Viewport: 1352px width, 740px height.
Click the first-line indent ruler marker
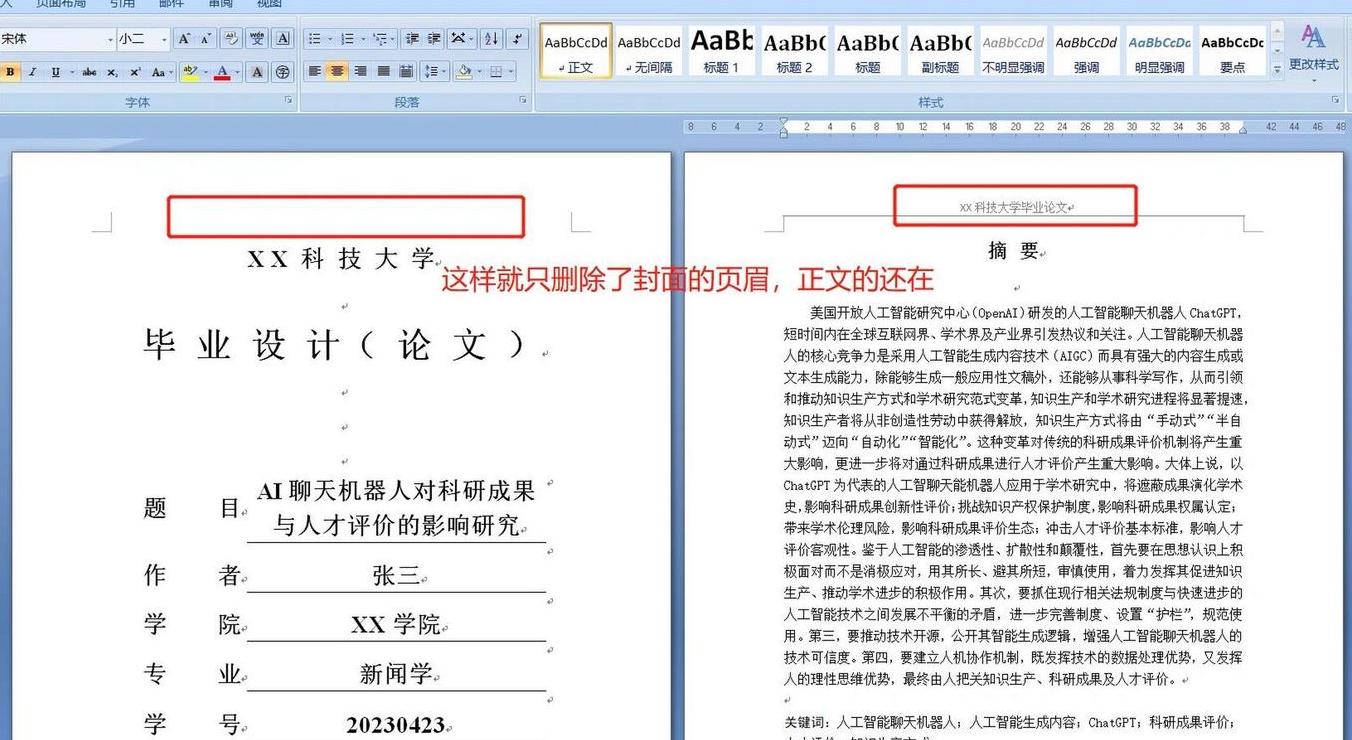coord(784,122)
